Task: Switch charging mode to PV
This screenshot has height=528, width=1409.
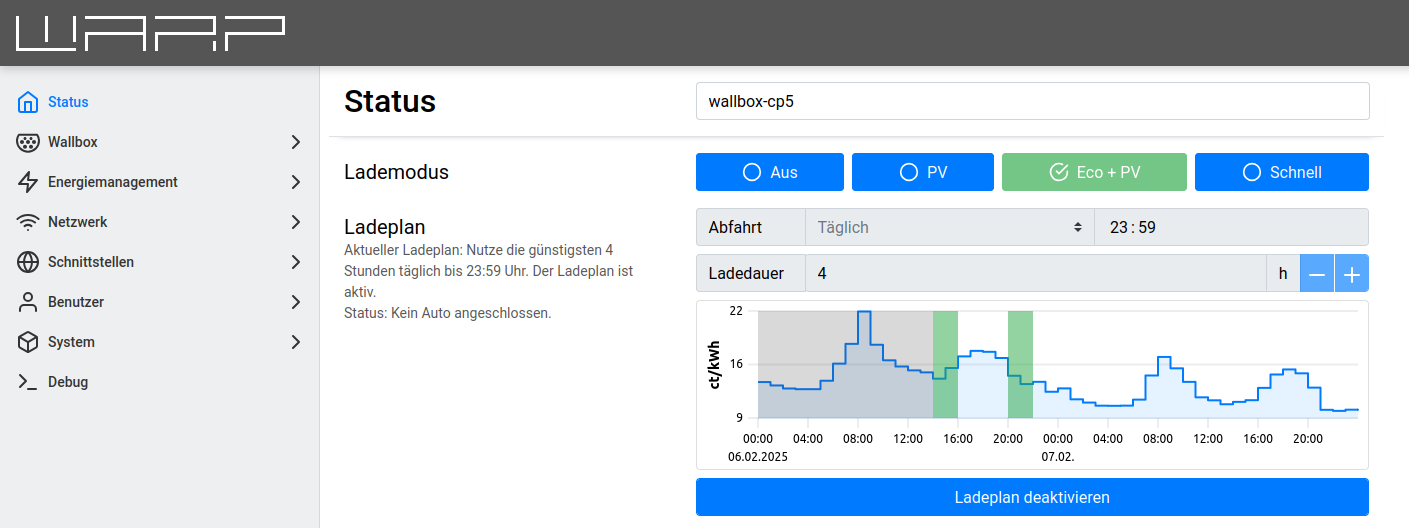Action: click(x=922, y=172)
